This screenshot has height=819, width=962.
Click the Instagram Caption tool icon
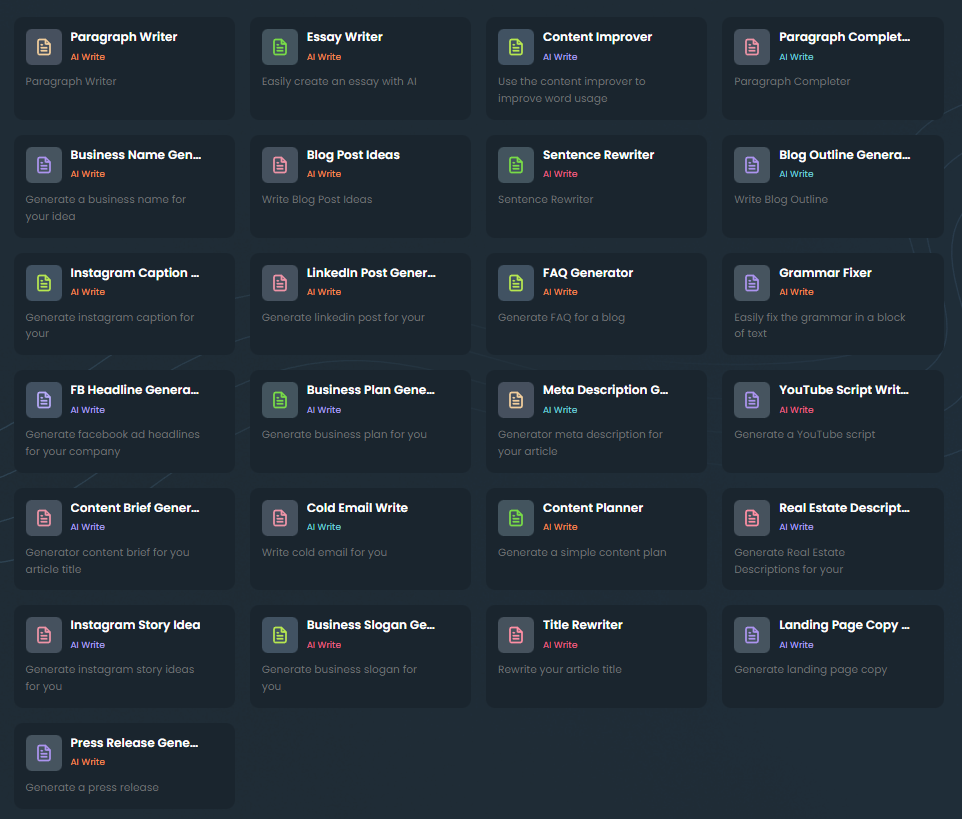[44, 283]
